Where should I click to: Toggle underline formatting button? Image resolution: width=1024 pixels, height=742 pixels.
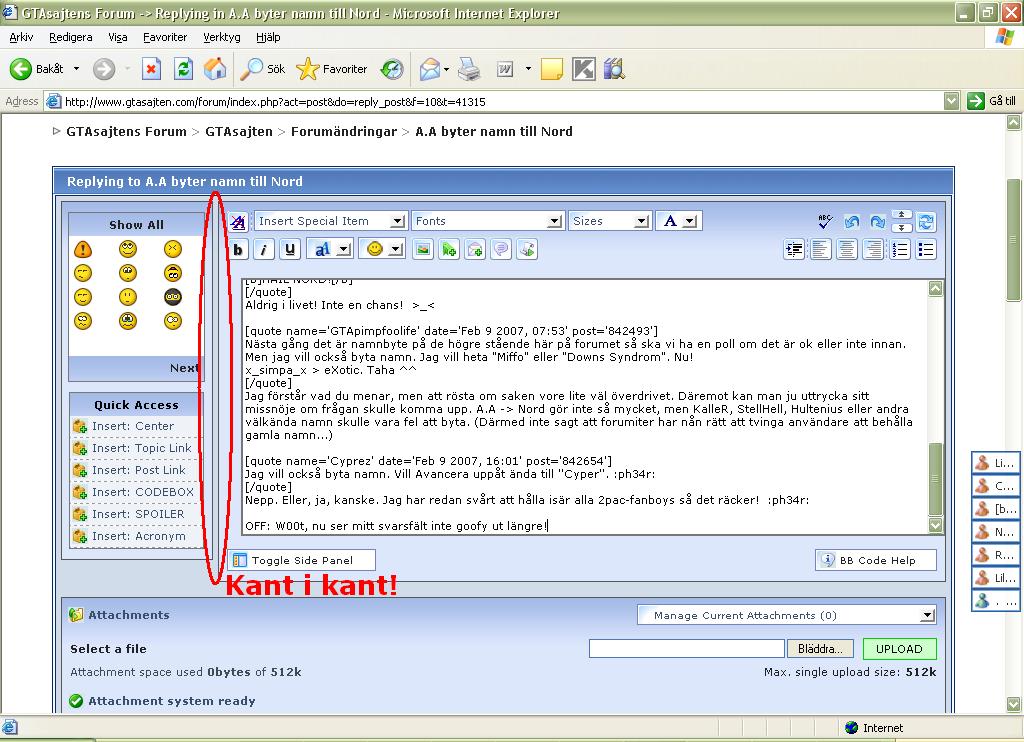point(290,250)
